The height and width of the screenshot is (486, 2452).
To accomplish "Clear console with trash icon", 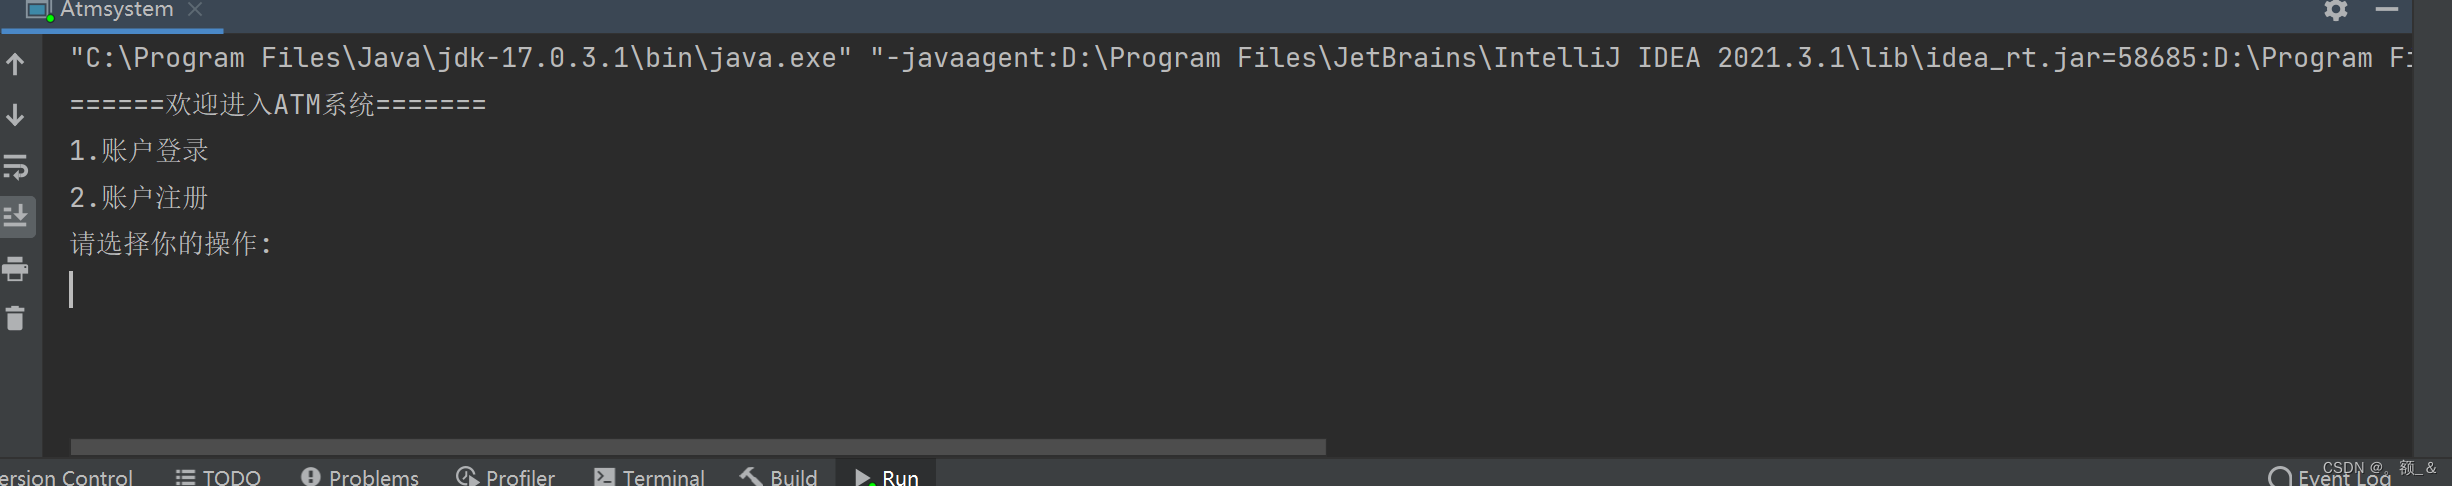I will [x=16, y=319].
